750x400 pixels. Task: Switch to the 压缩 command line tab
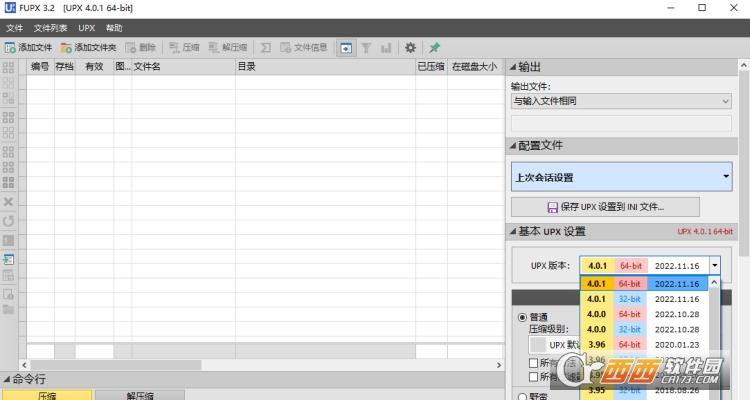click(47, 395)
